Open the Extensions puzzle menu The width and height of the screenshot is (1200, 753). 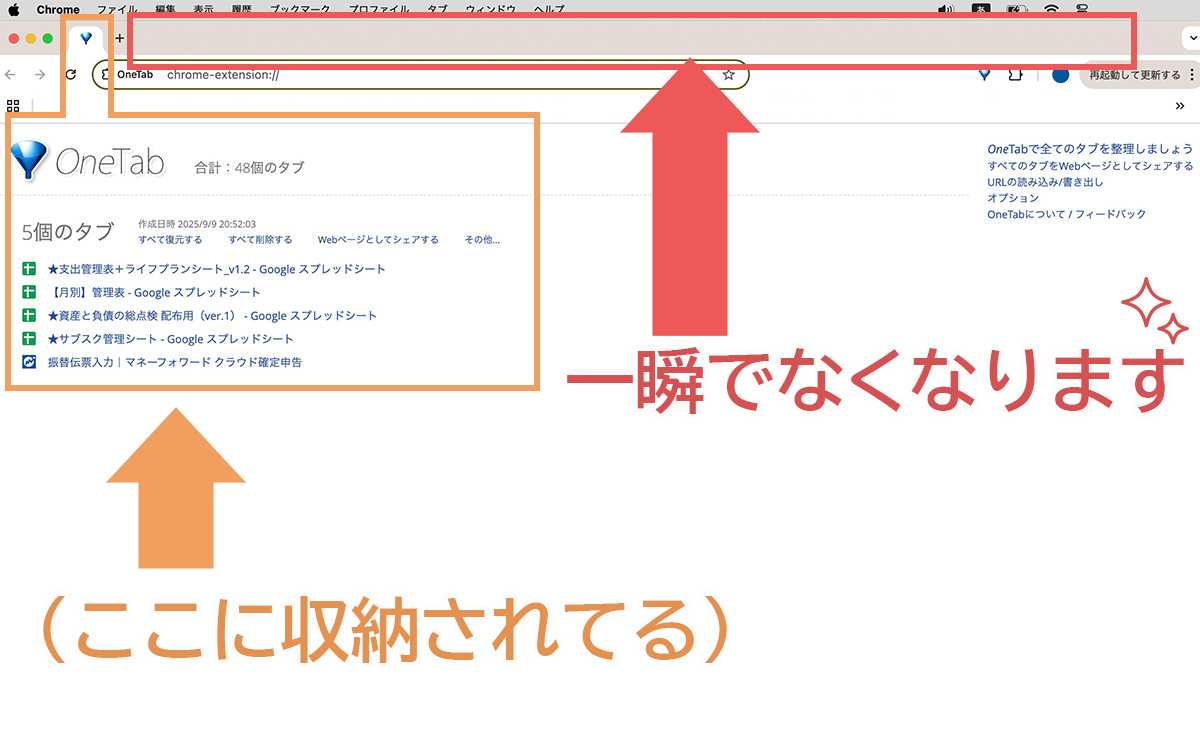(x=1015, y=75)
